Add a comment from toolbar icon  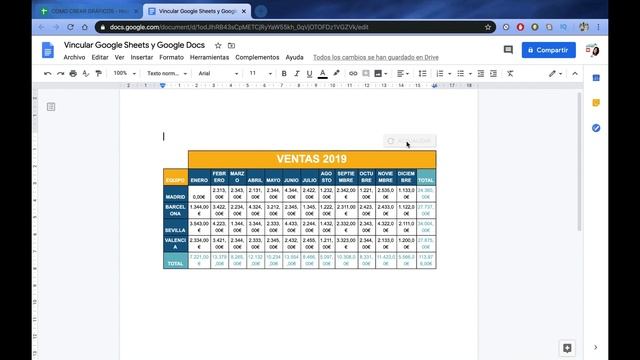366,73
